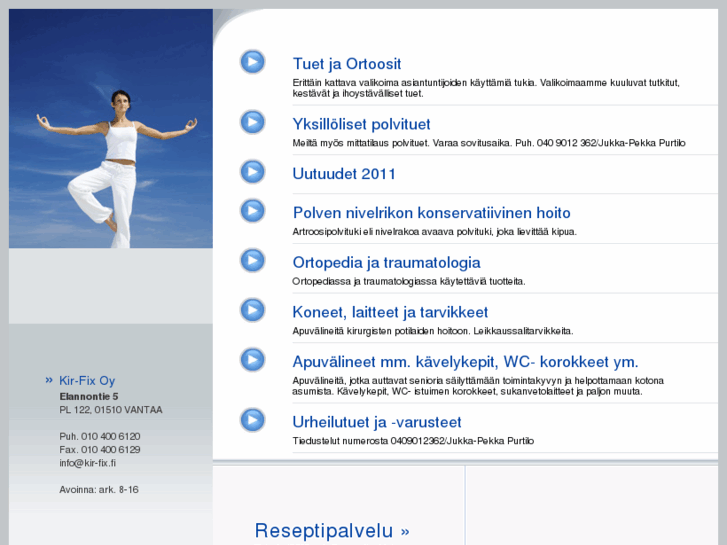Screen dimensions: 727x545
Task: Click the arrow icon beside Yksillöliset polvituet
Action: point(252,122)
